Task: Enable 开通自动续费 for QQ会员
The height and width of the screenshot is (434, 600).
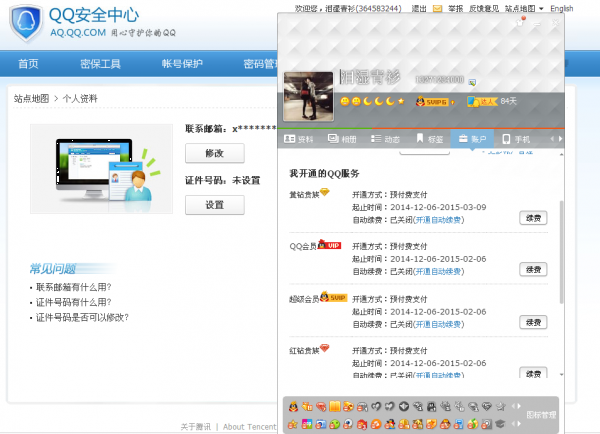Action: (x=438, y=271)
